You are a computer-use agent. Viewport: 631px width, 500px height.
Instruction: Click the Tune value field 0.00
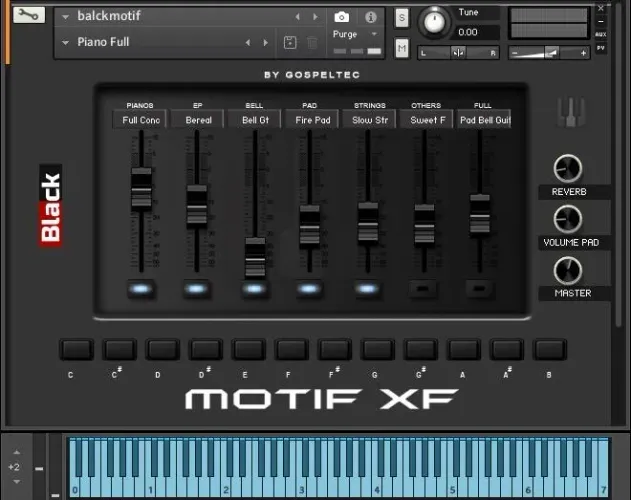click(477, 33)
